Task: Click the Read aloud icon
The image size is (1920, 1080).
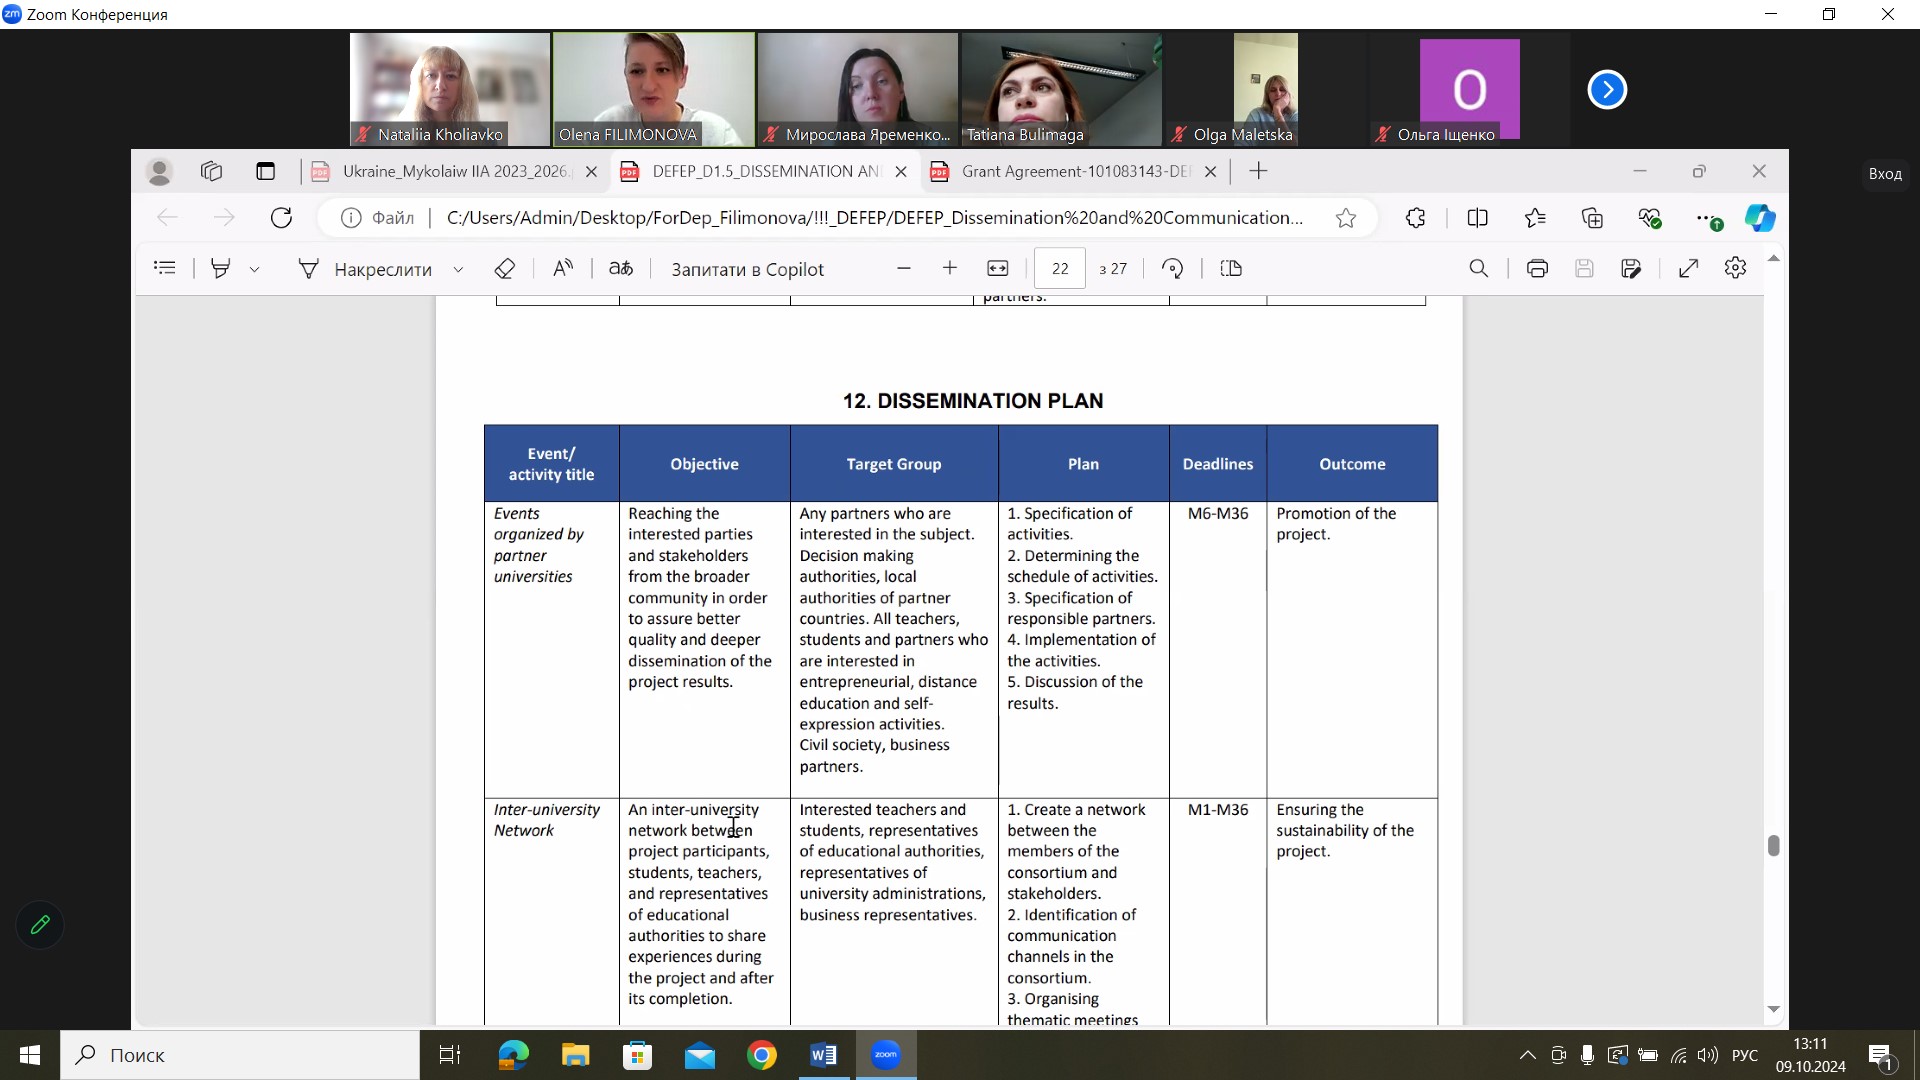Action: click(563, 268)
